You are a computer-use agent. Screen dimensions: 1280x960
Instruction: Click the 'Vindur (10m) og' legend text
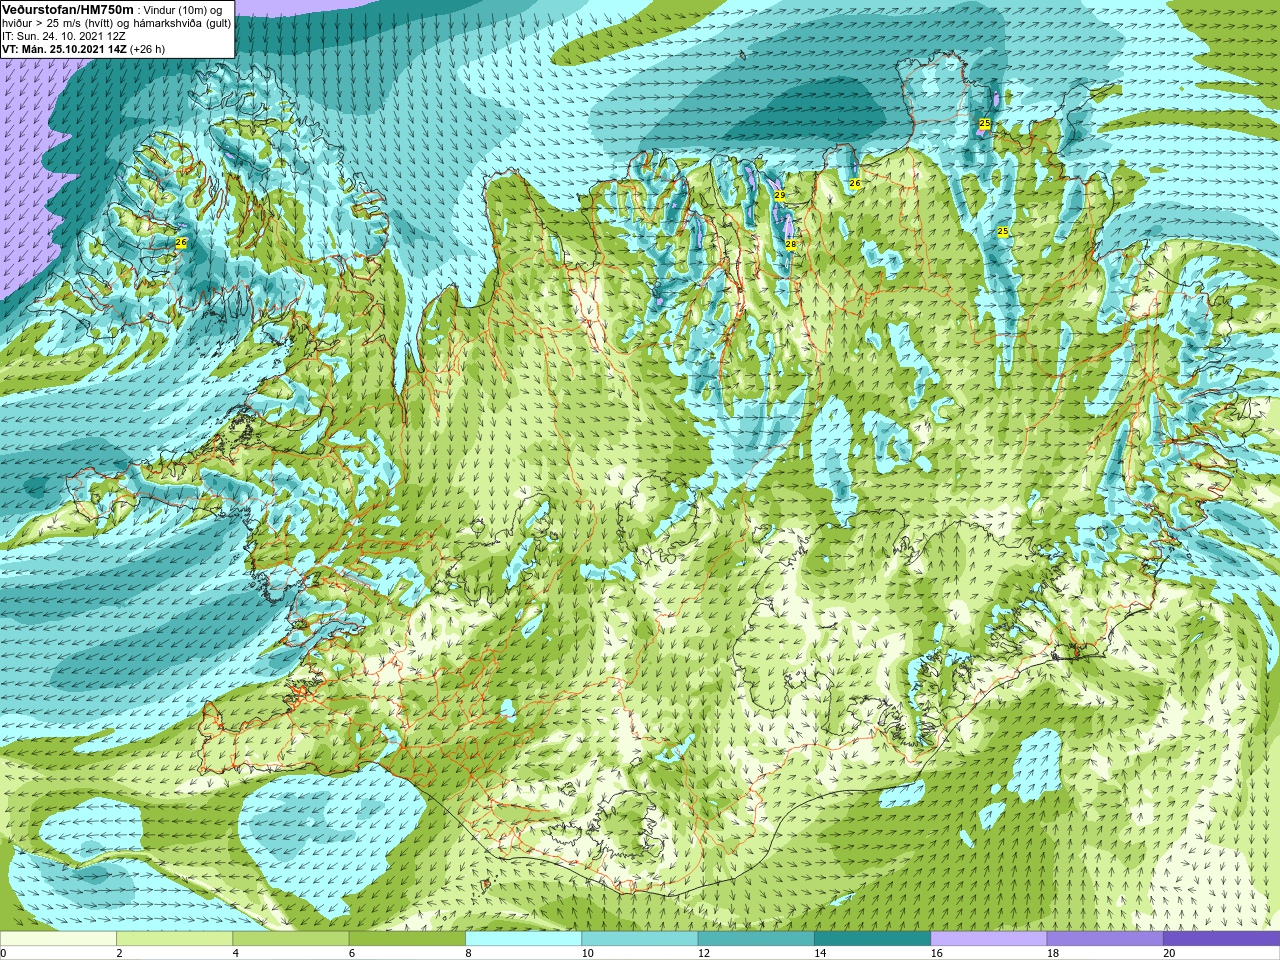pyautogui.click(x=184, y=10)
